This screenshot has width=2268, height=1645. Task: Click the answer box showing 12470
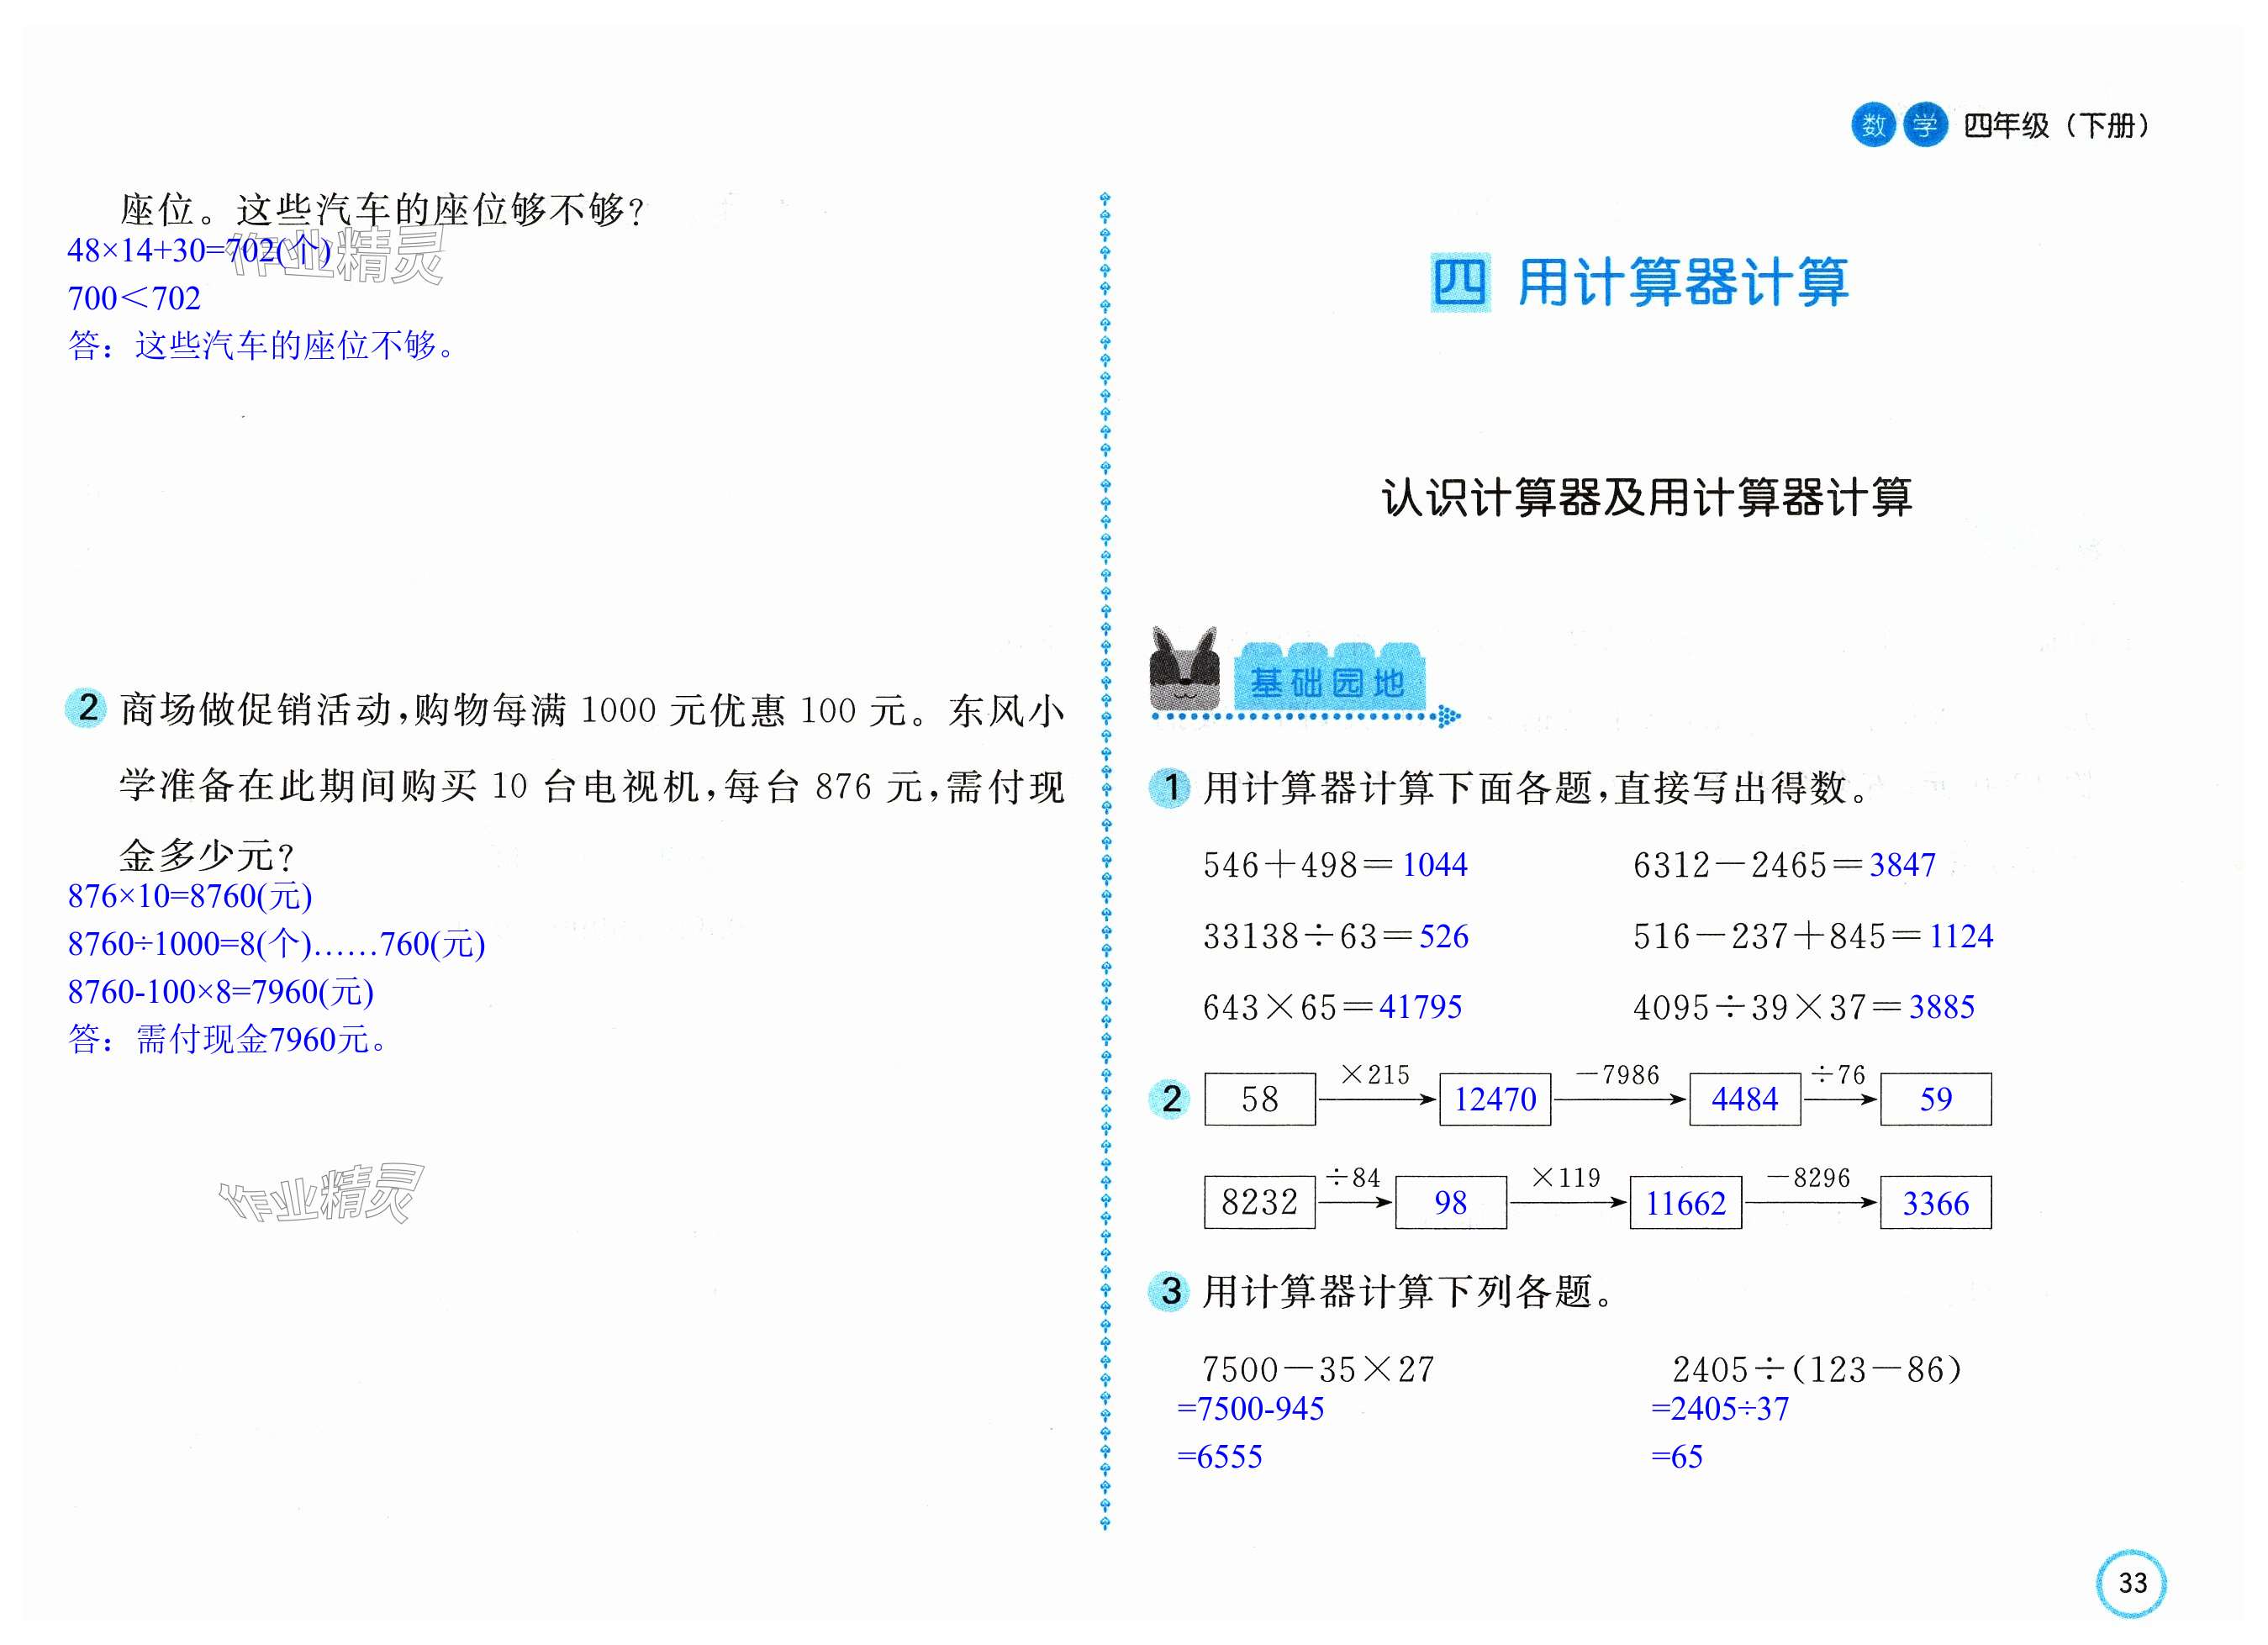pos(1495,1099)
